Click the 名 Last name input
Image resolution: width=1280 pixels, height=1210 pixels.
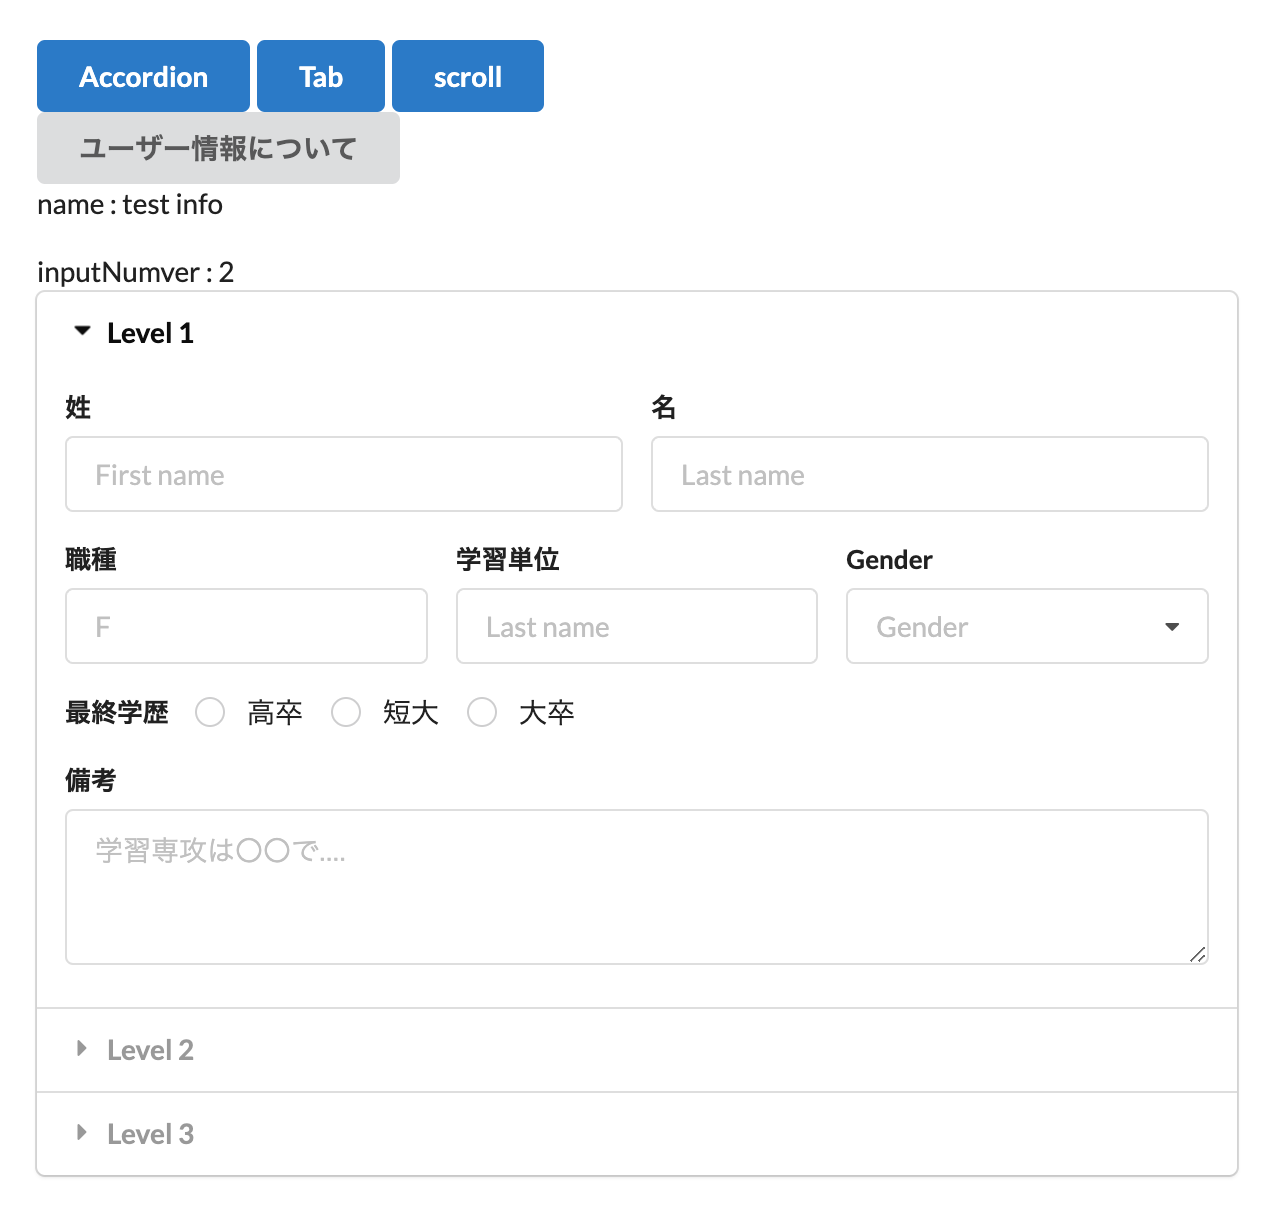point(929,474)
